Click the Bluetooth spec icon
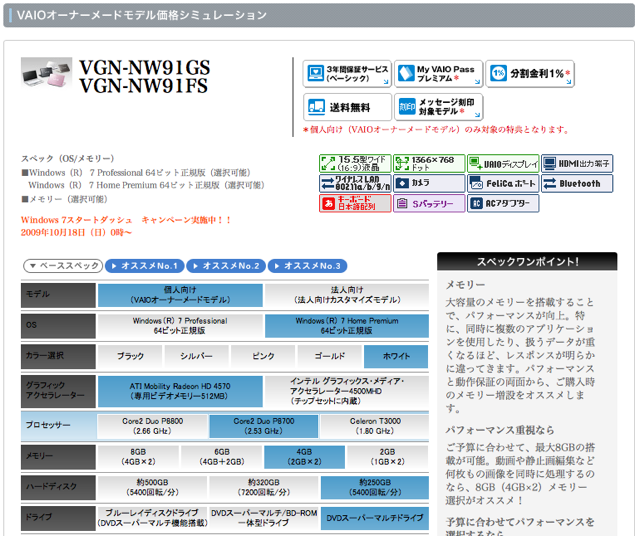 point(577,183)
